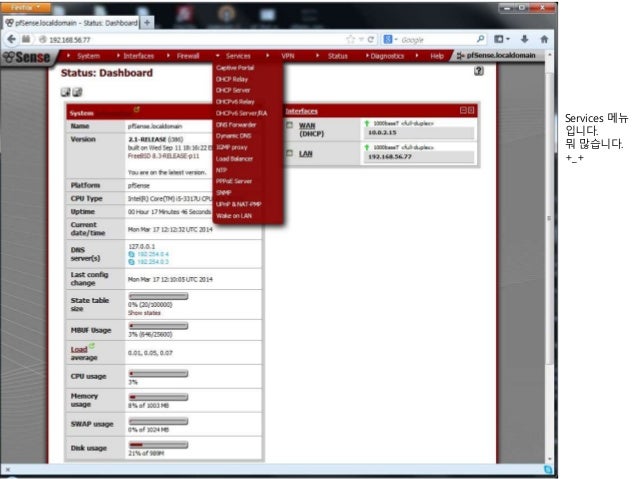
Task: Open the bookmarks menu button in toolbar
Action: point(502,39)
